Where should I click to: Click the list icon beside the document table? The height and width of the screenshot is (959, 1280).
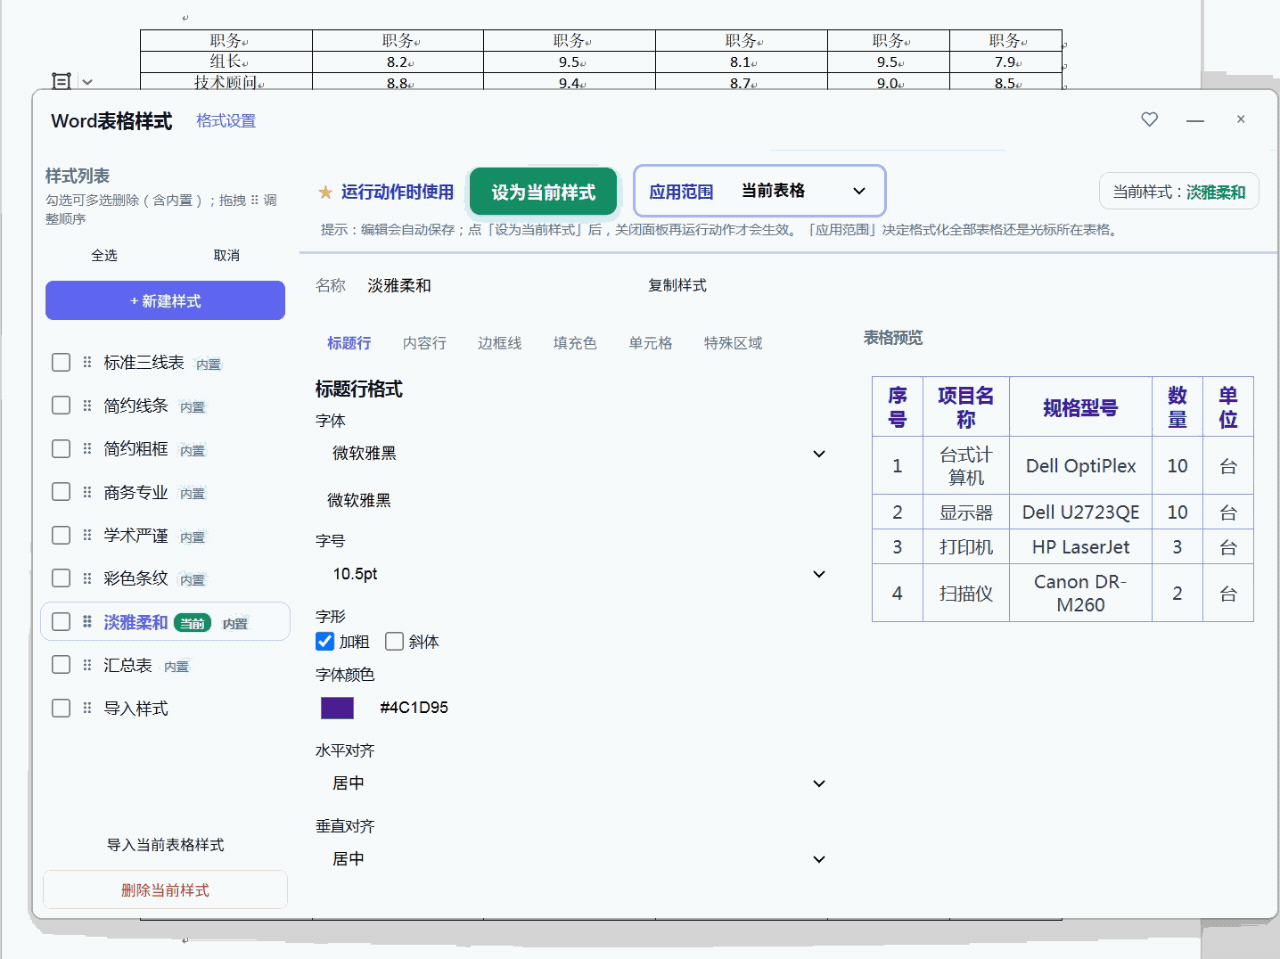61,82
